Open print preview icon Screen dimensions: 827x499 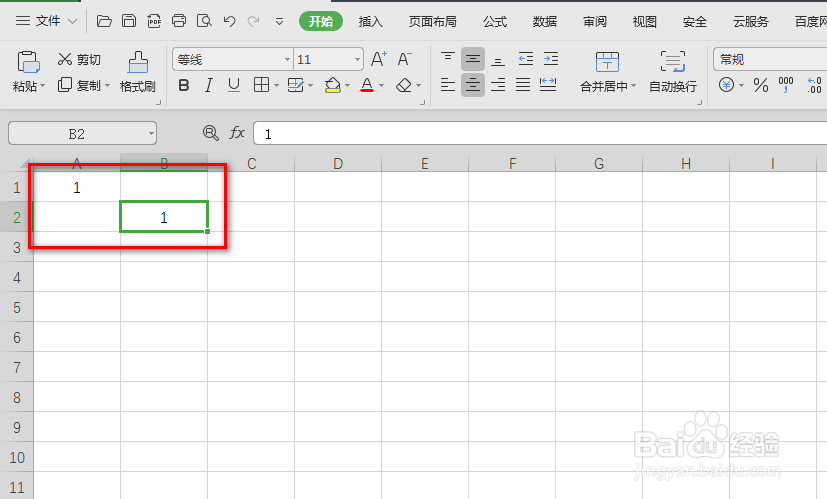204,21
